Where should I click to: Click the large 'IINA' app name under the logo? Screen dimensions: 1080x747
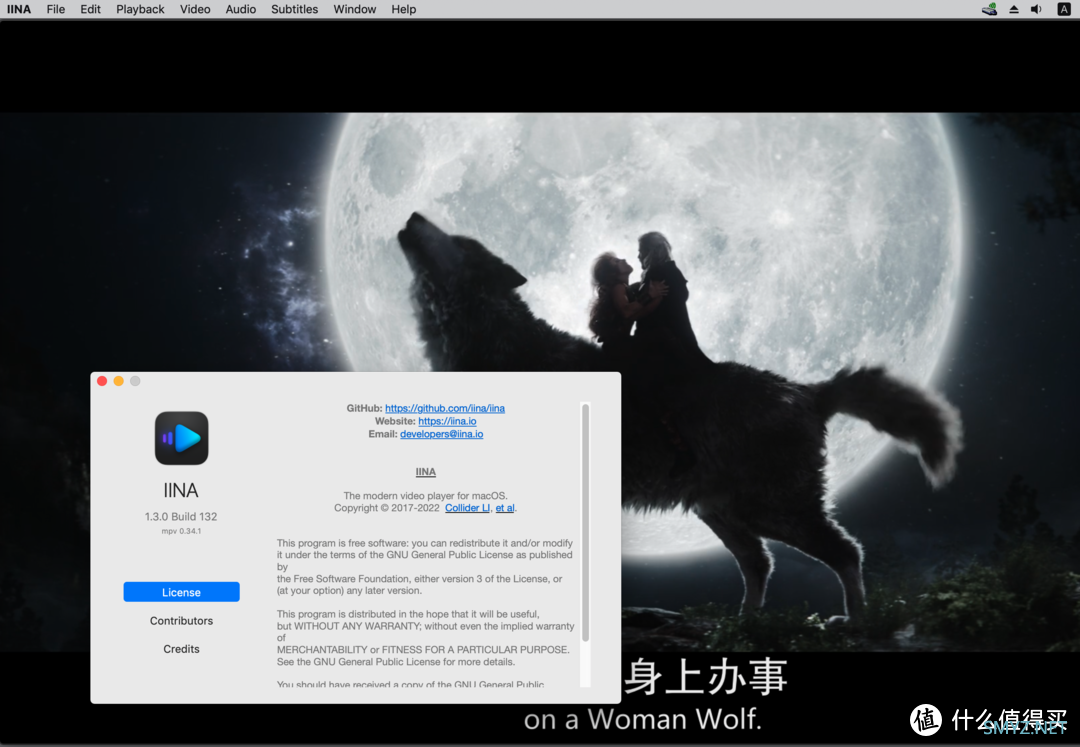181,490
